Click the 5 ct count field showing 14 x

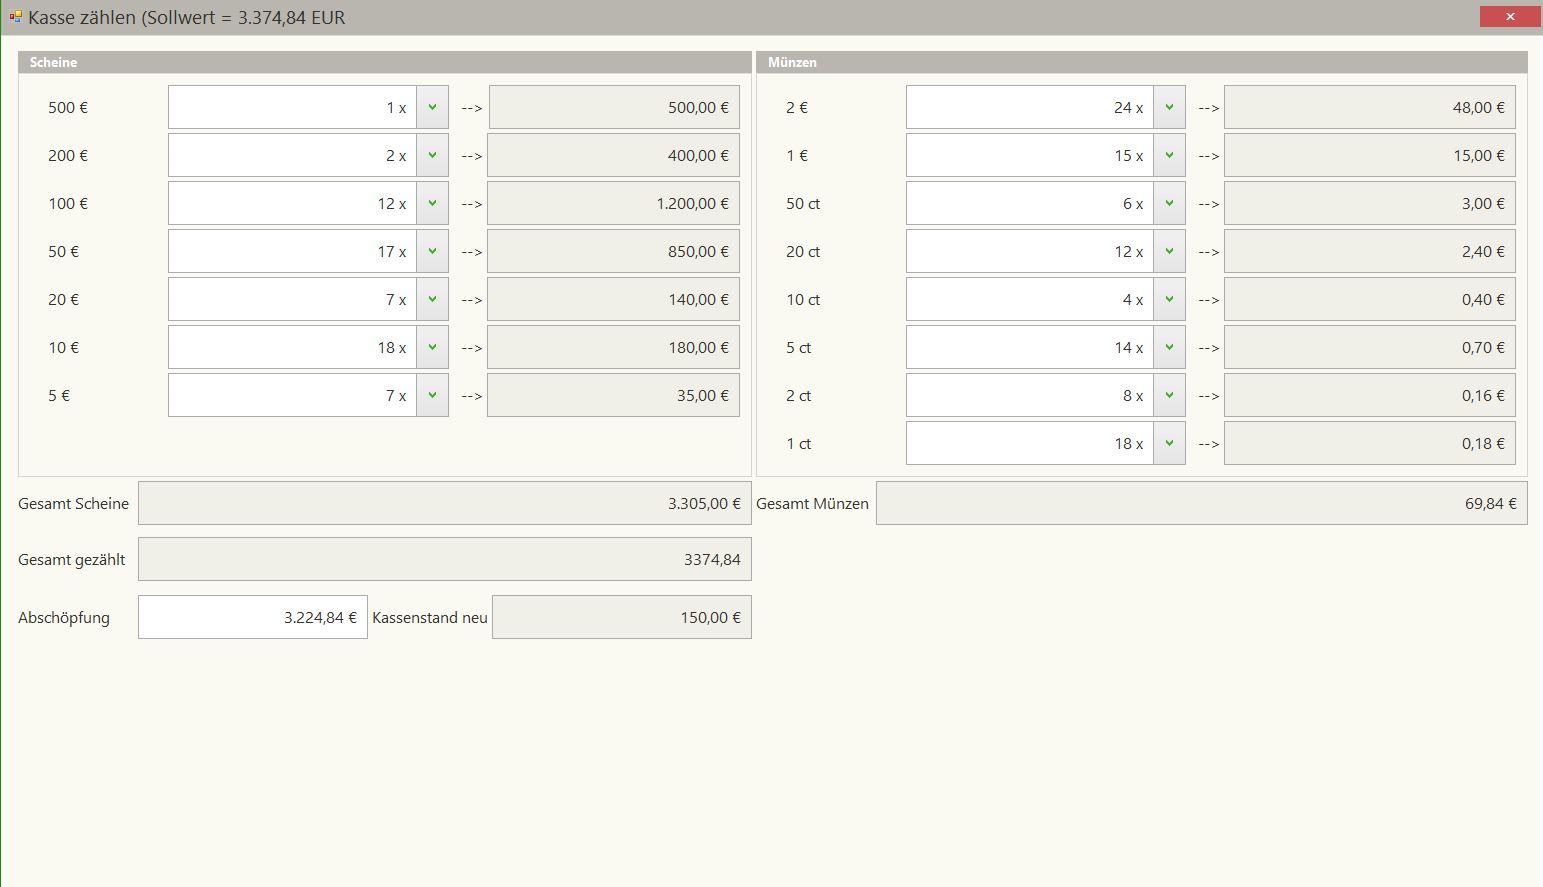coord(1029,347)
